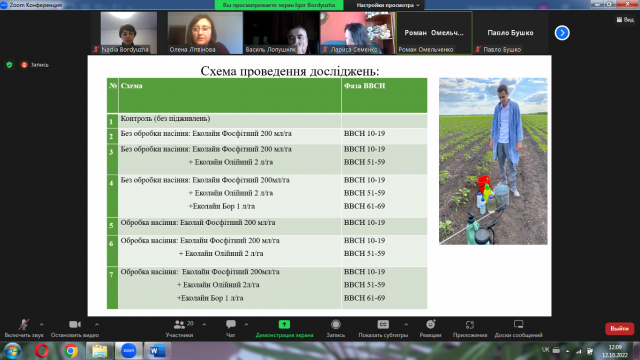Expand audio options arrow next to microphone
Viewport: 640px width, 360px height.
click(x=42, y=324)
